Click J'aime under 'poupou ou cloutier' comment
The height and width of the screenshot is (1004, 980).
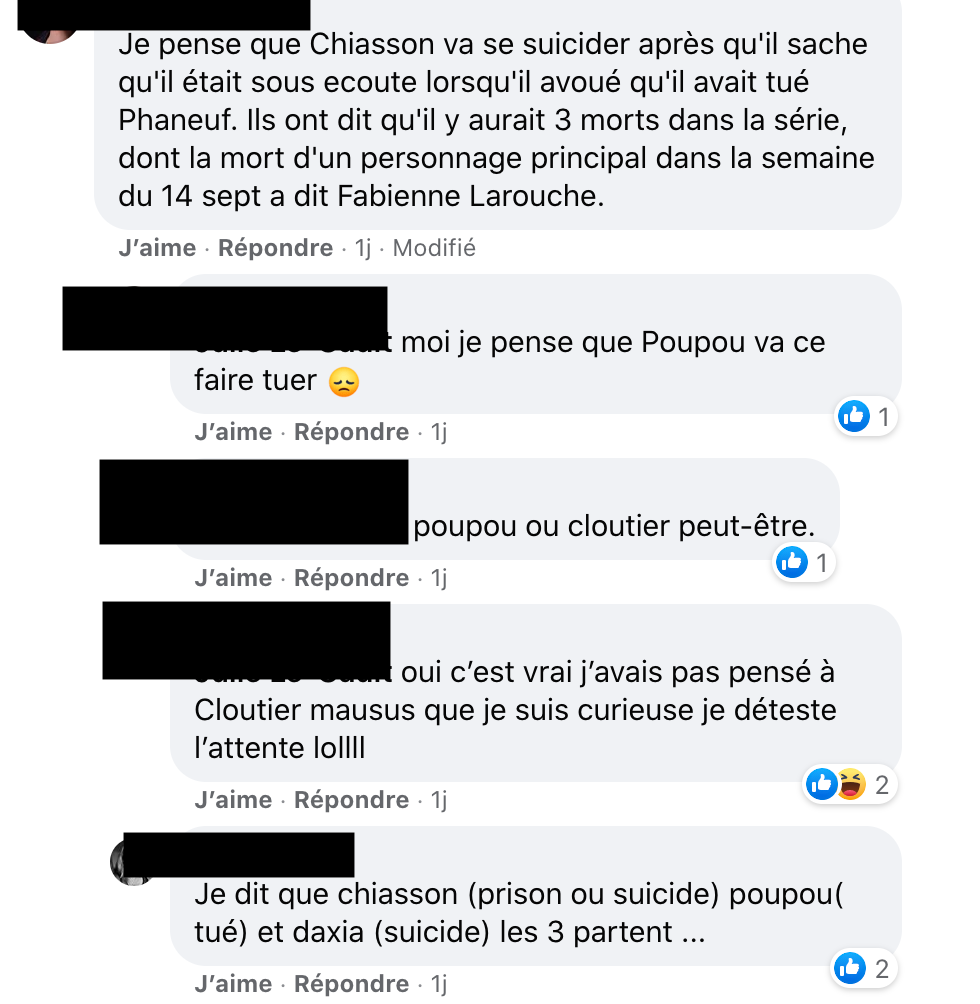click(x=234, y=578)
